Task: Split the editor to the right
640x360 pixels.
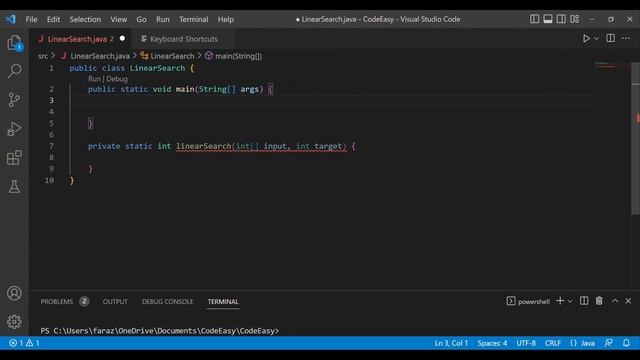Action: pyautogui.click(x=610, y=38)
